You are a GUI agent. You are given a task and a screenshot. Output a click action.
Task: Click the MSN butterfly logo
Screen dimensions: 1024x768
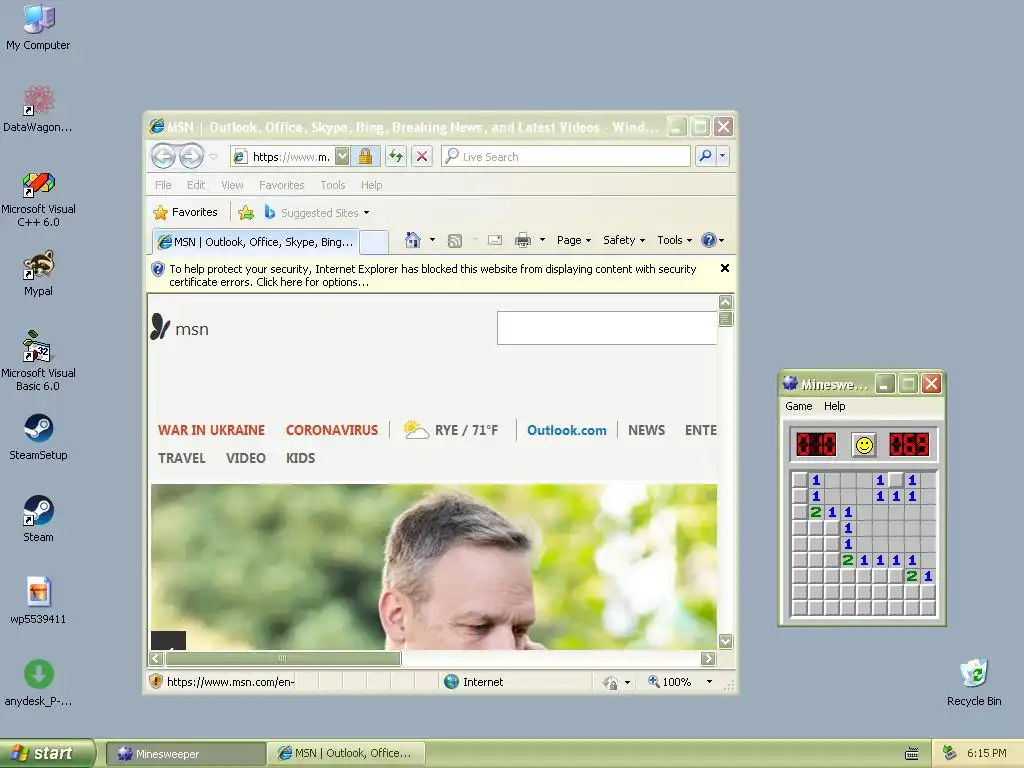pyautogui.click(x=159, y=327)
